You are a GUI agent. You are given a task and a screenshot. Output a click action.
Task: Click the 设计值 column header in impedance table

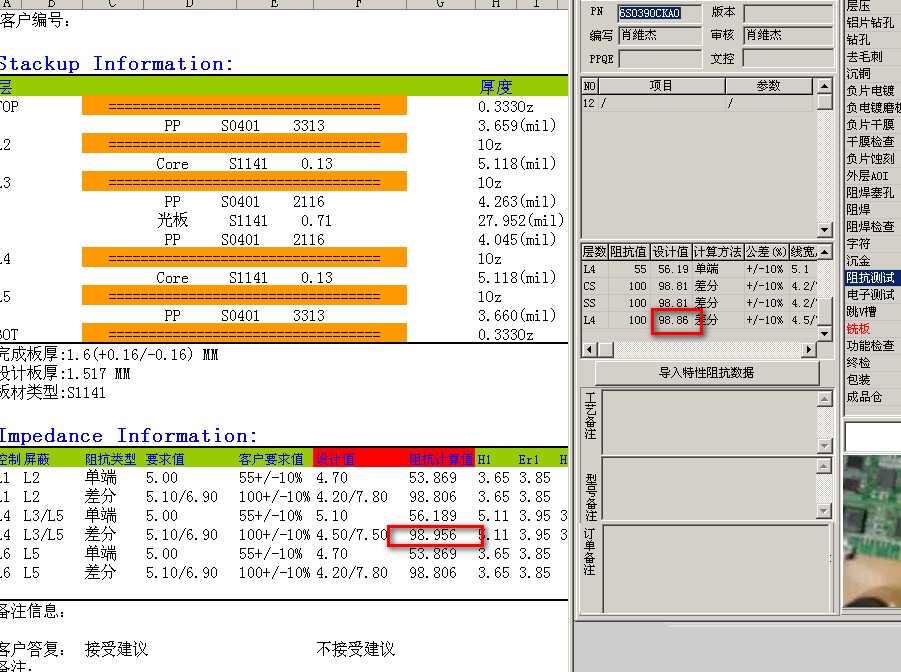[x=671, y=252]
